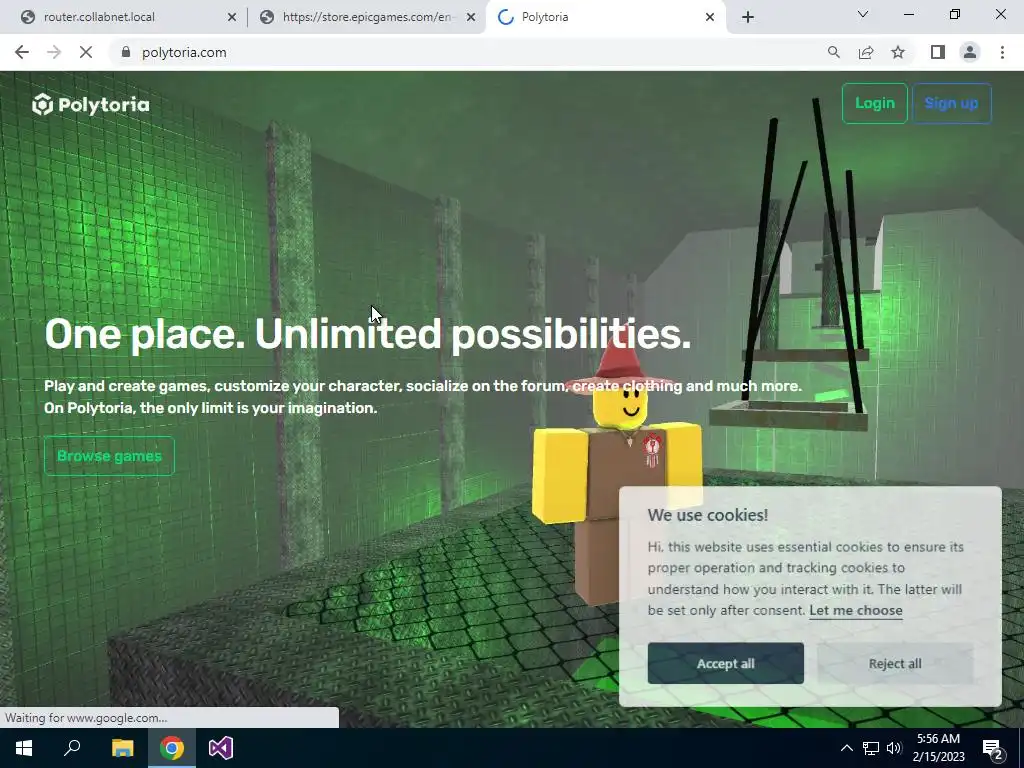
Task: Share this page from the address bar
Action: click(x=866, y=52)
